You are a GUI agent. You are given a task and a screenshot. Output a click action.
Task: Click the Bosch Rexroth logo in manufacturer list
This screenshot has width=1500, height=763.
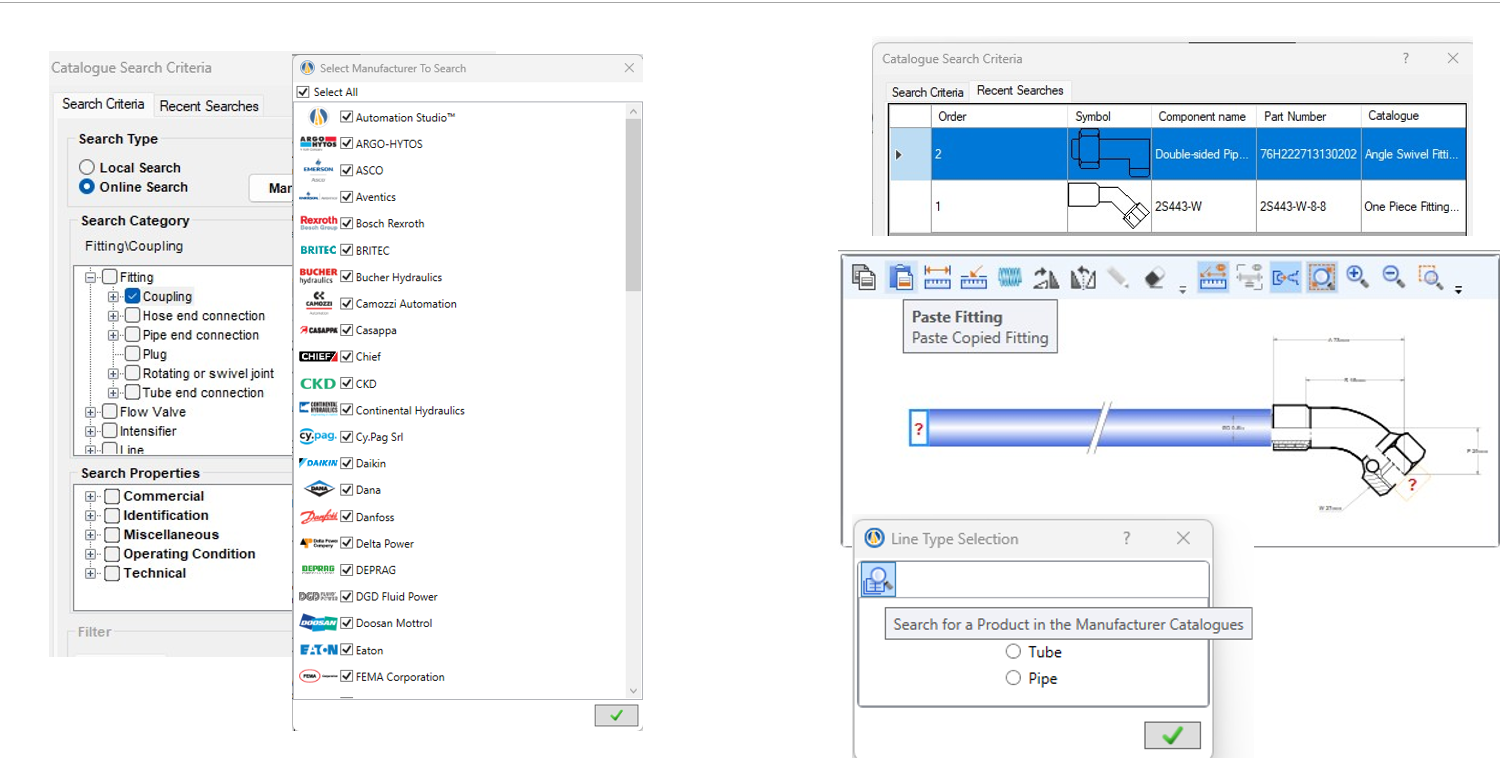(x=319, y=223)
